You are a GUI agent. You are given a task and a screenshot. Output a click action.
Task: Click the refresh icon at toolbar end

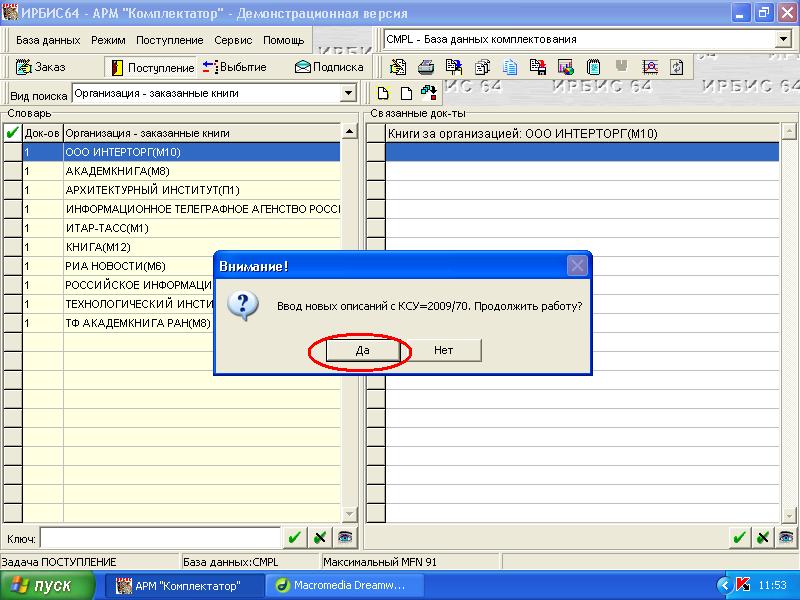(677, 67)
